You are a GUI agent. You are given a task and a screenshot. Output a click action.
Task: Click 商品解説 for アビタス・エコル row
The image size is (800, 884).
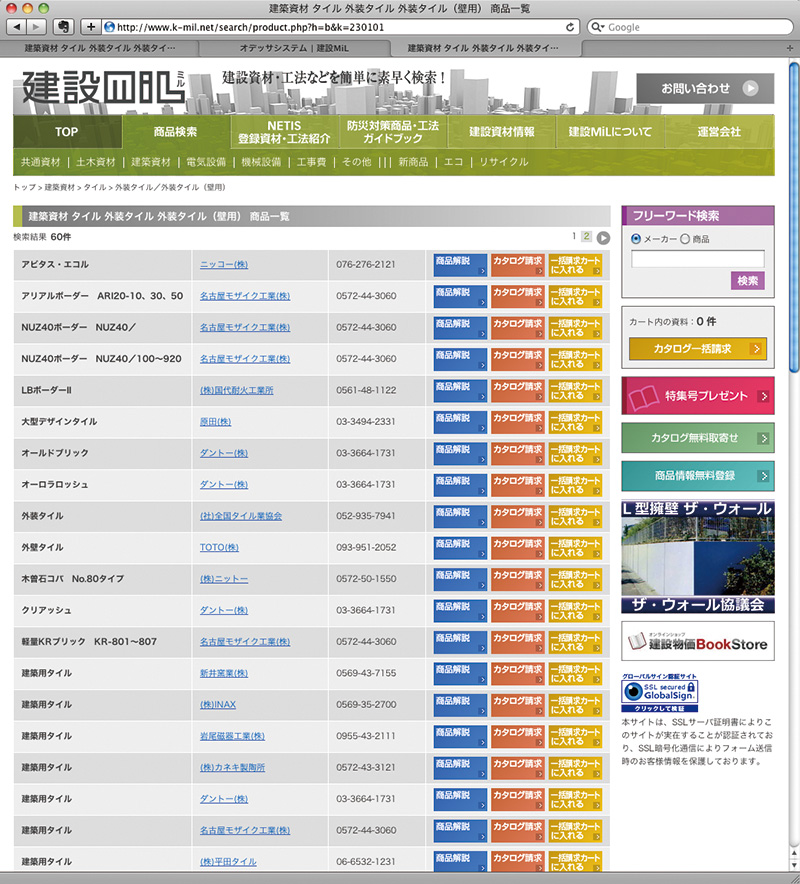click(x=460, y=265)
